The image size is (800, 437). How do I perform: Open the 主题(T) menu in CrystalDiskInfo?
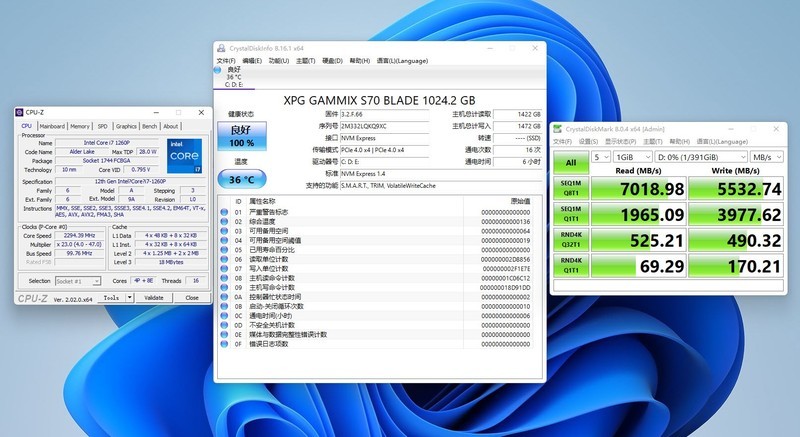coord(306,61)
